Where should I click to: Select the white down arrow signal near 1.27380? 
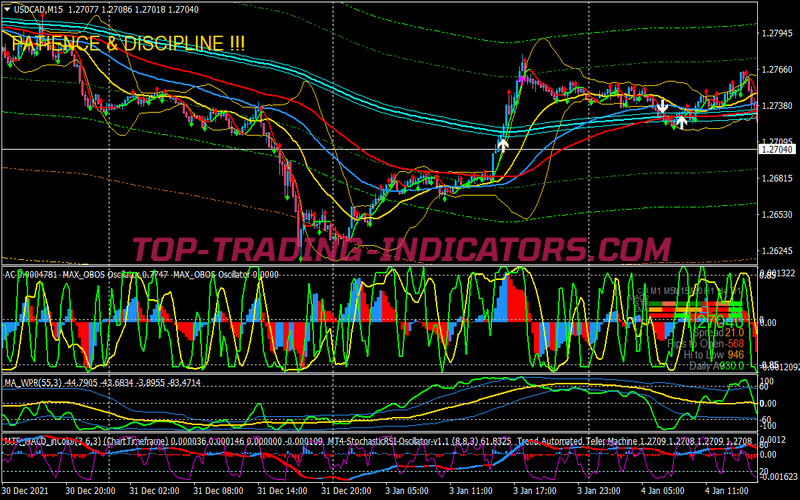coord(662,107)
